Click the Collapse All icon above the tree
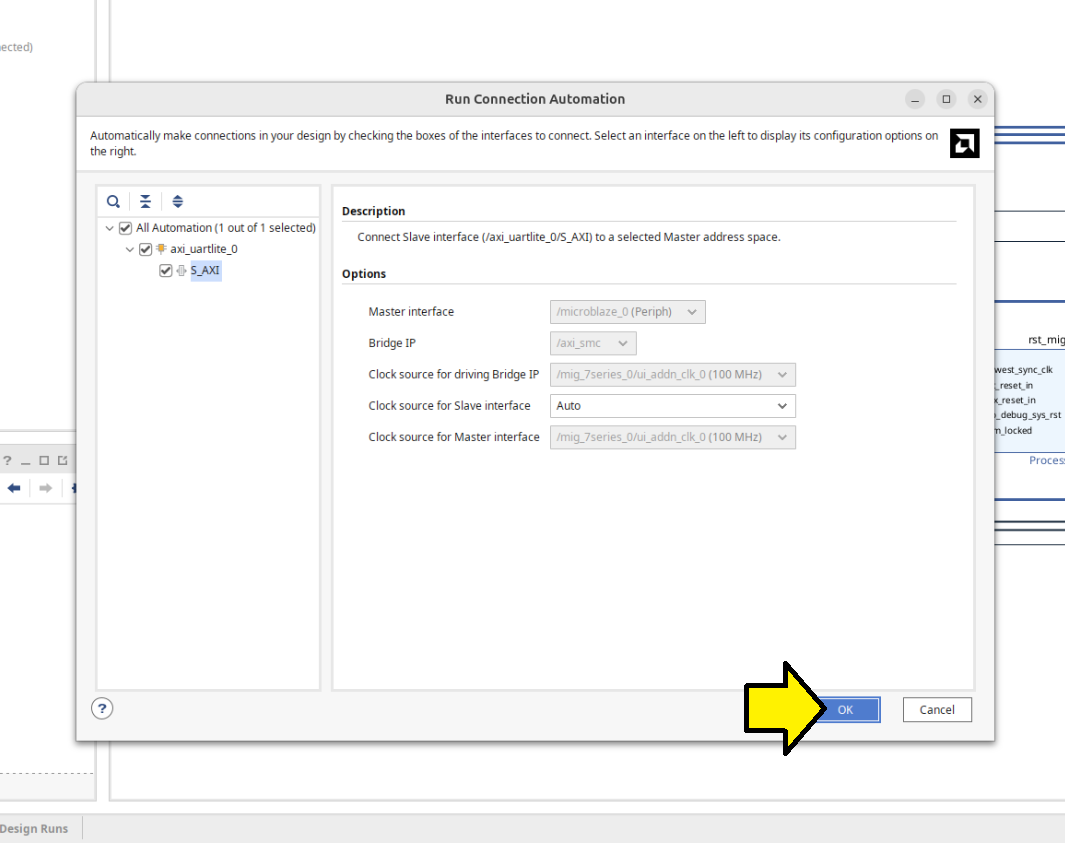This screenshot has width=1065, height=858. pos(146,201)
